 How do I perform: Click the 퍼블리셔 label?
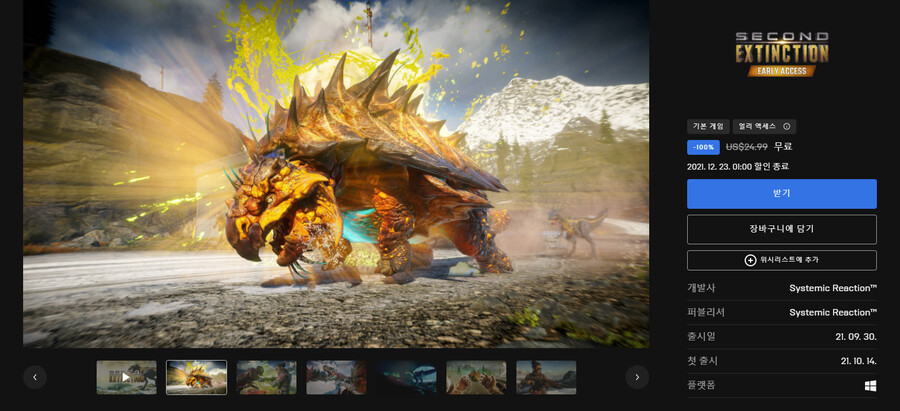[706, 313]
